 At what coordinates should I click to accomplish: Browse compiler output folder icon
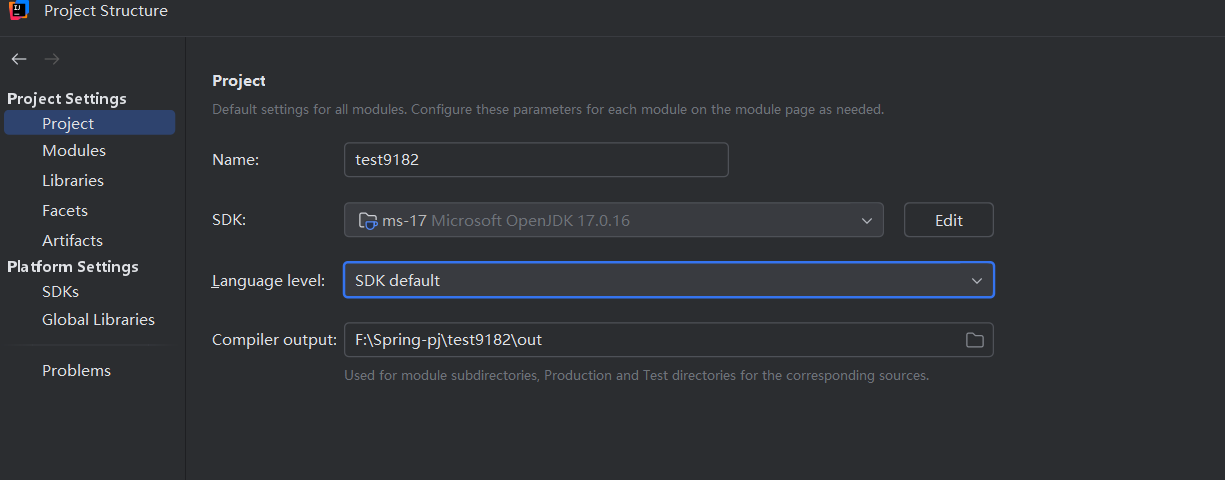[x=974, y=340]
